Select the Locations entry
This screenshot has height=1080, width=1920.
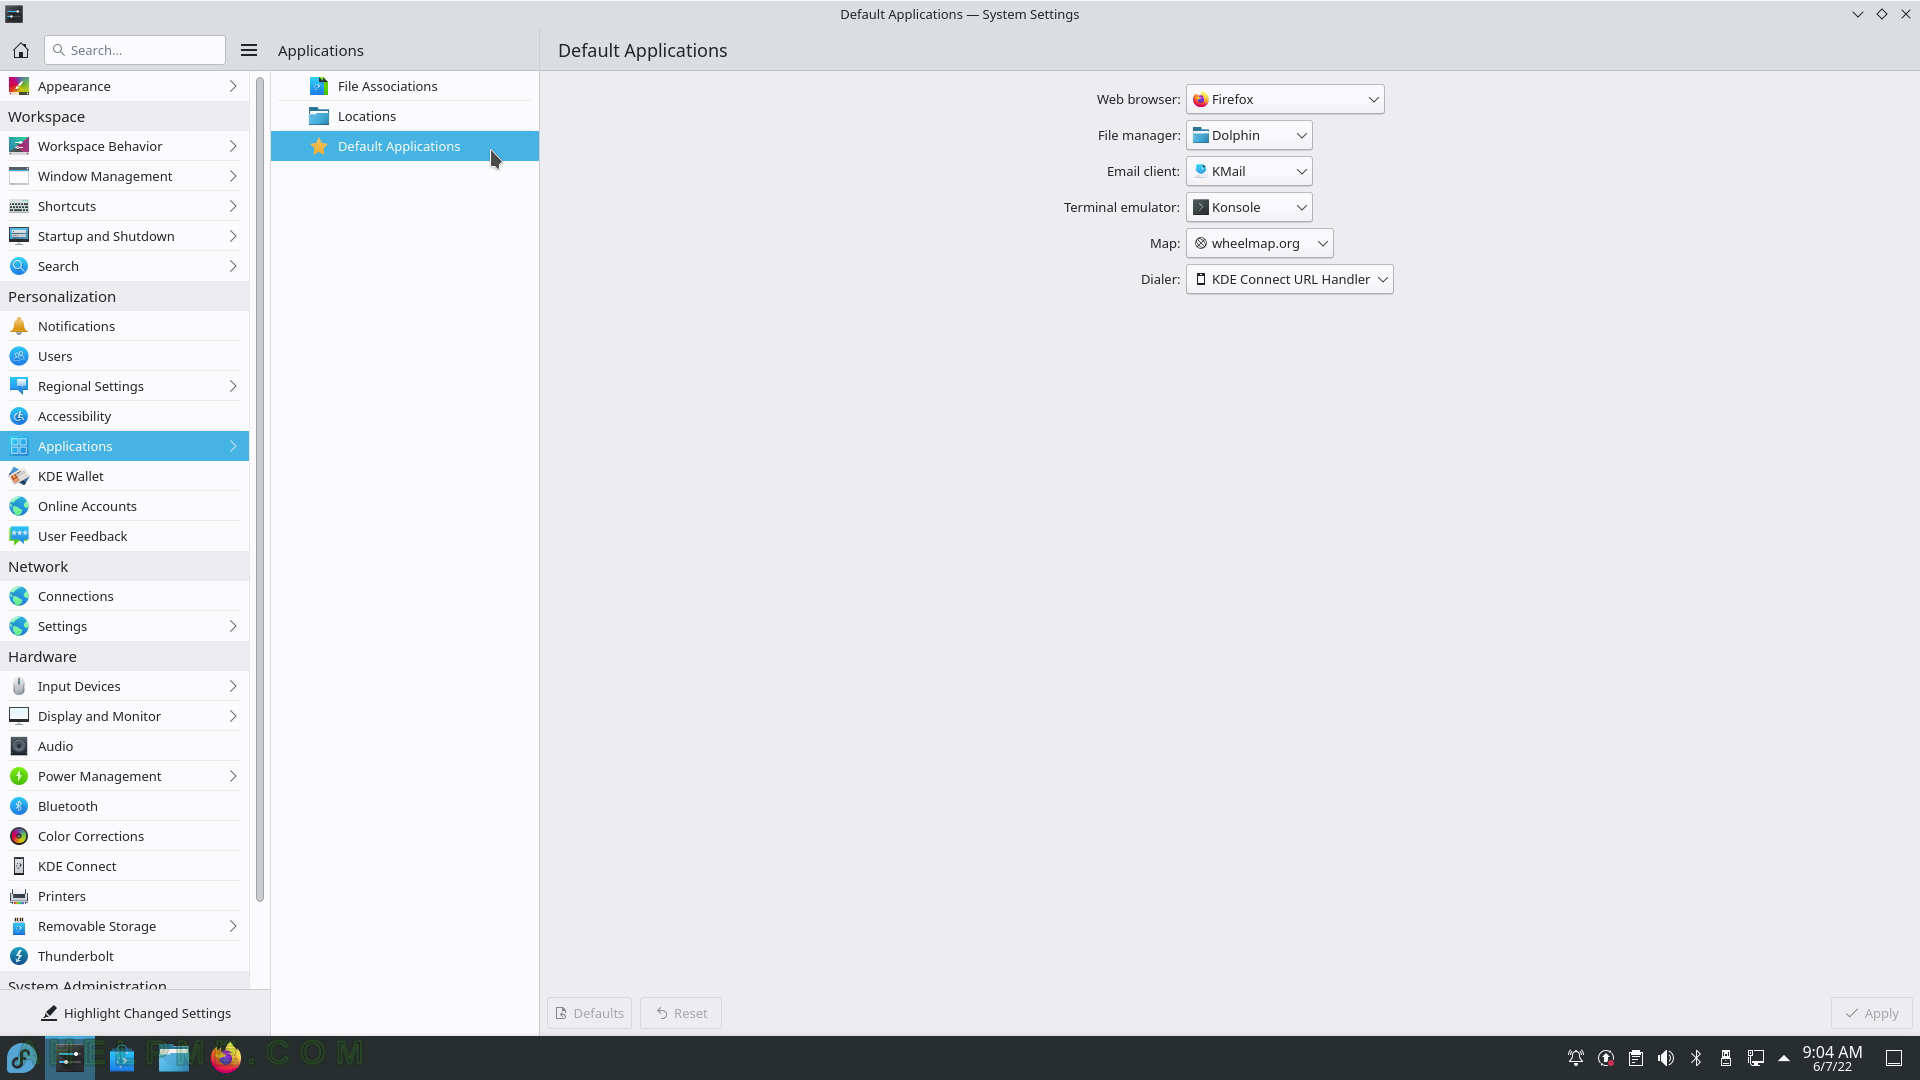(x=405, y=116)
